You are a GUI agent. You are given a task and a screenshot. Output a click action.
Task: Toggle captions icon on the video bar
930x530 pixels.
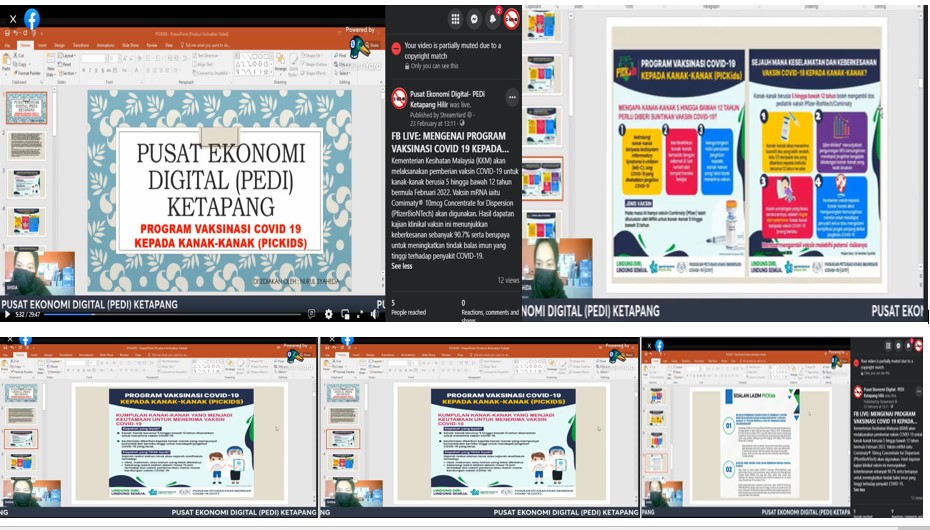311,314
